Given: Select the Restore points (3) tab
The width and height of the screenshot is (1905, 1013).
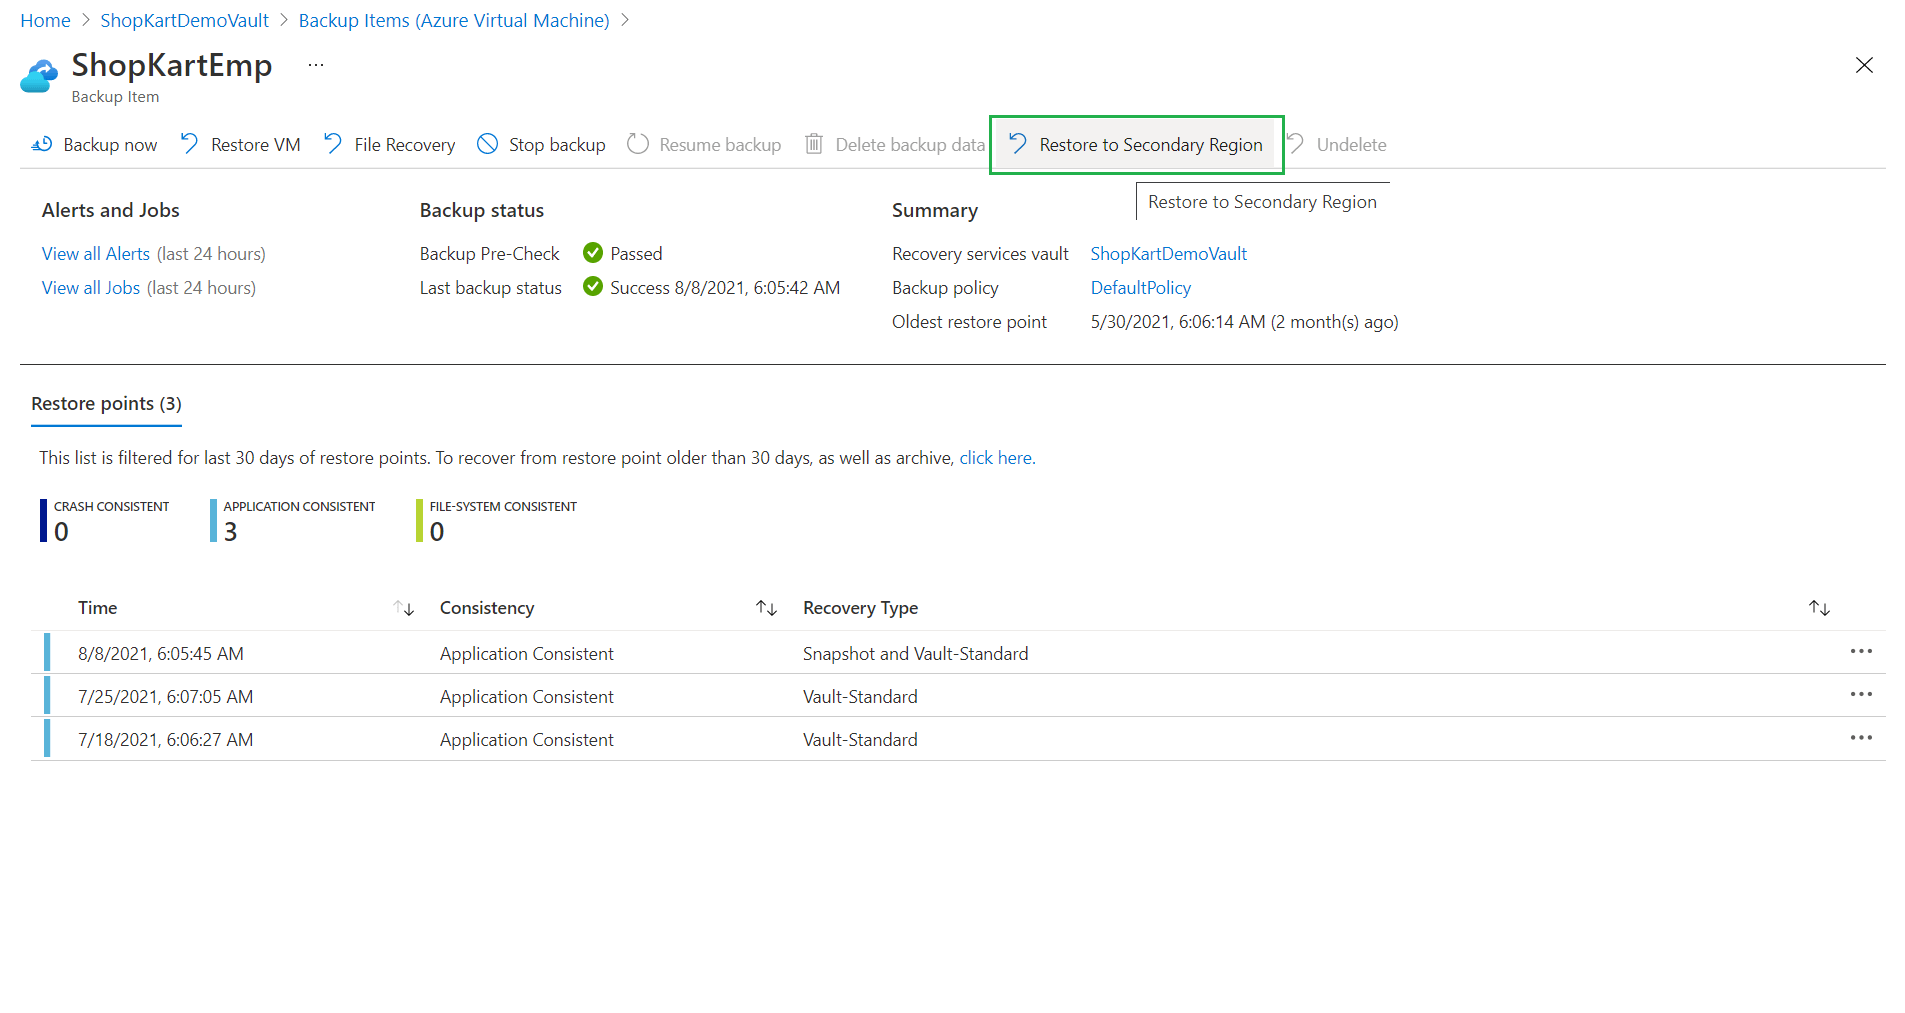Looking at the screenshot, I should click(x=106, y=404).
